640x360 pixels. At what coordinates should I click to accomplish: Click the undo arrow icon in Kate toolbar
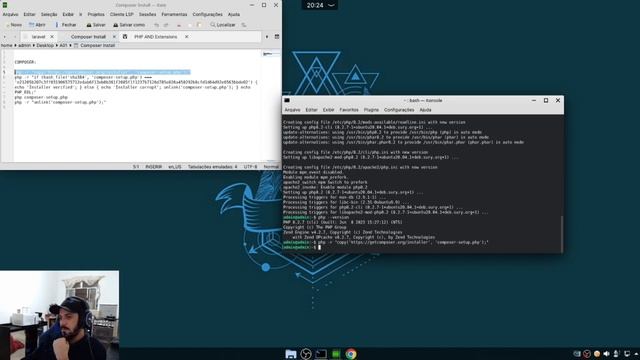156,25
